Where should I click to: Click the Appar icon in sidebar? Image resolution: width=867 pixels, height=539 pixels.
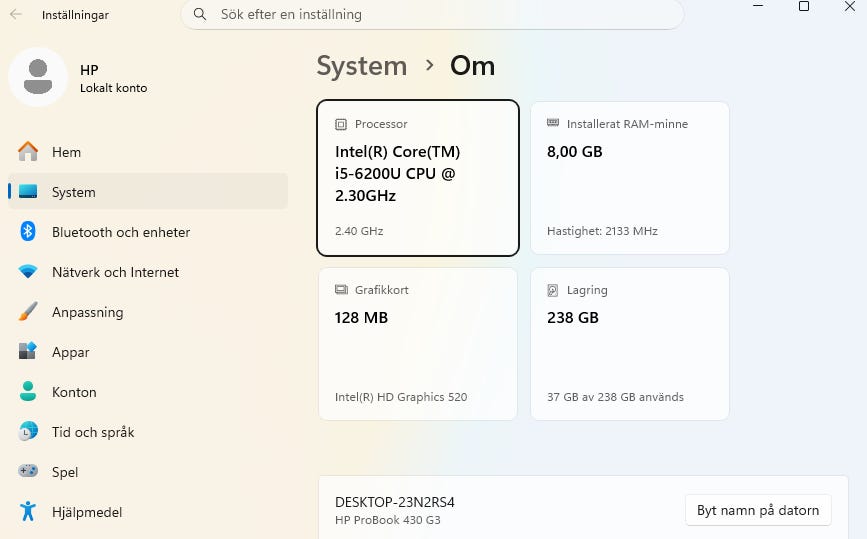(28, 351)
